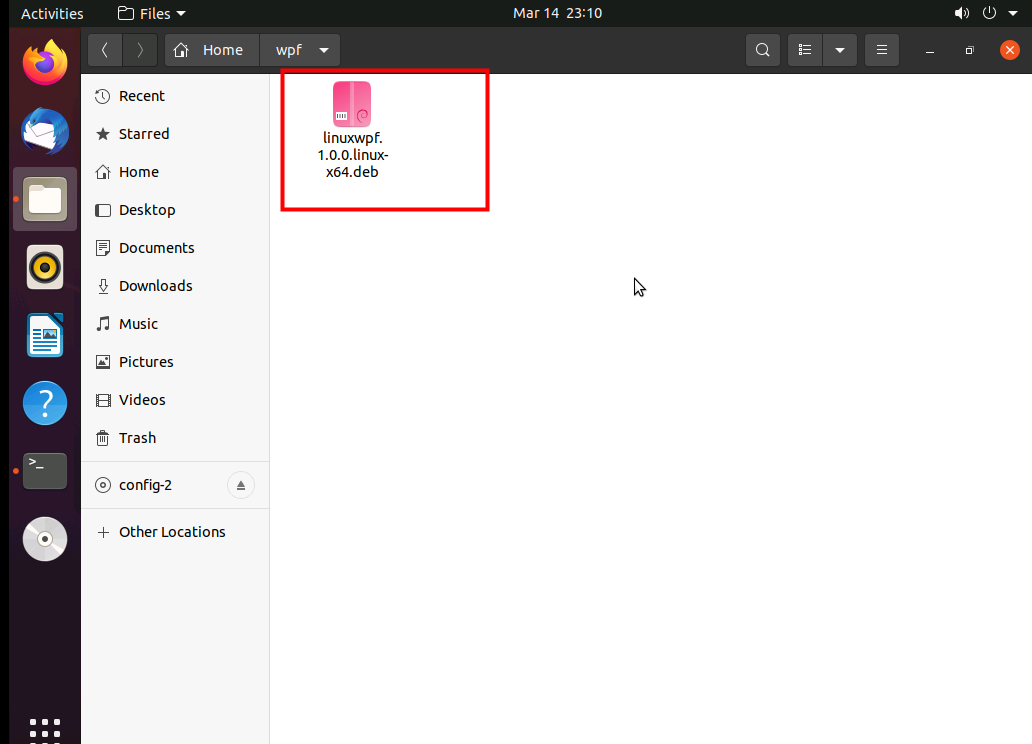Open the hamburger main menu
The image size is (1032, 744).
[882, 50]
